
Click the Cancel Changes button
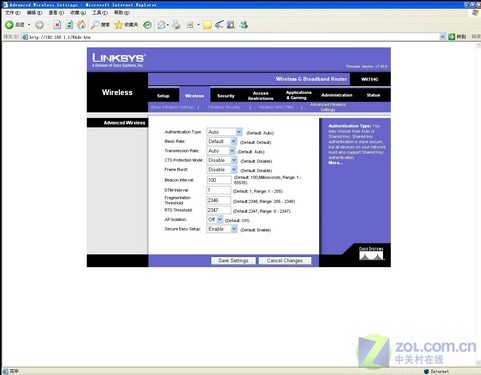[x=285, y=261]
